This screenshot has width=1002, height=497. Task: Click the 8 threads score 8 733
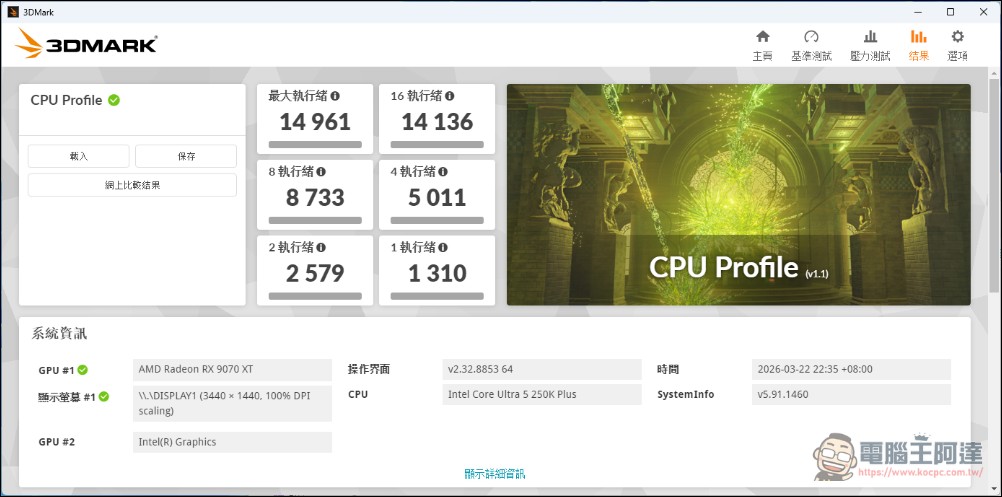pyautogui.click(x=315, y=197)
